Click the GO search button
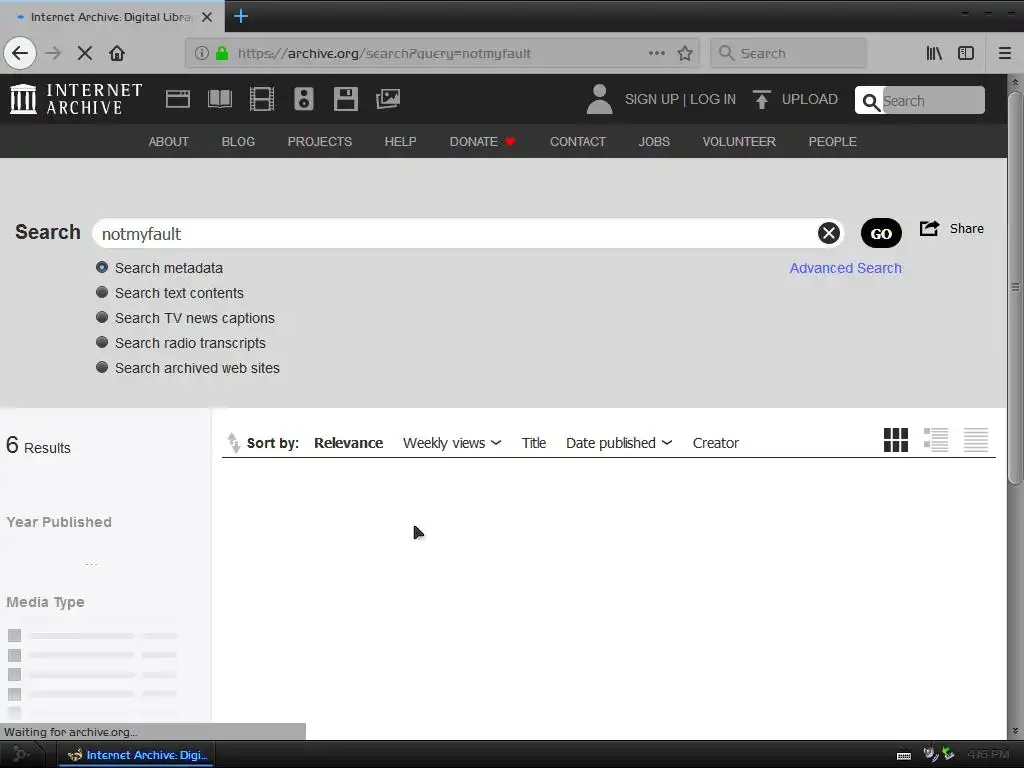Image resolution: width=1024 pixels, height=768 pixels. tap(881, 233)
